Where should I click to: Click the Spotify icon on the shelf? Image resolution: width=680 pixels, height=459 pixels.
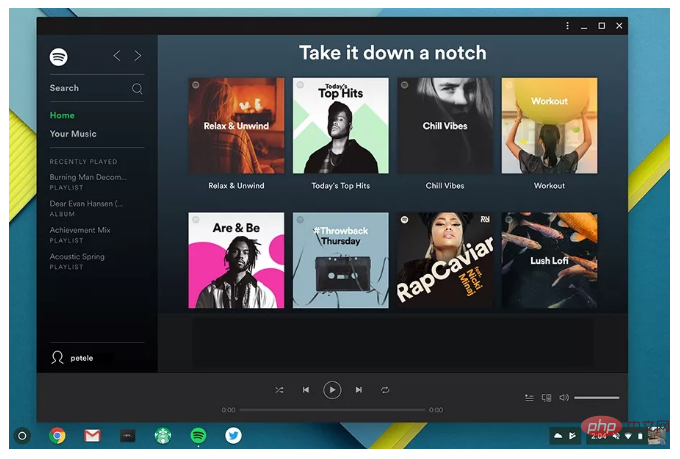click(x=198, y=436)
